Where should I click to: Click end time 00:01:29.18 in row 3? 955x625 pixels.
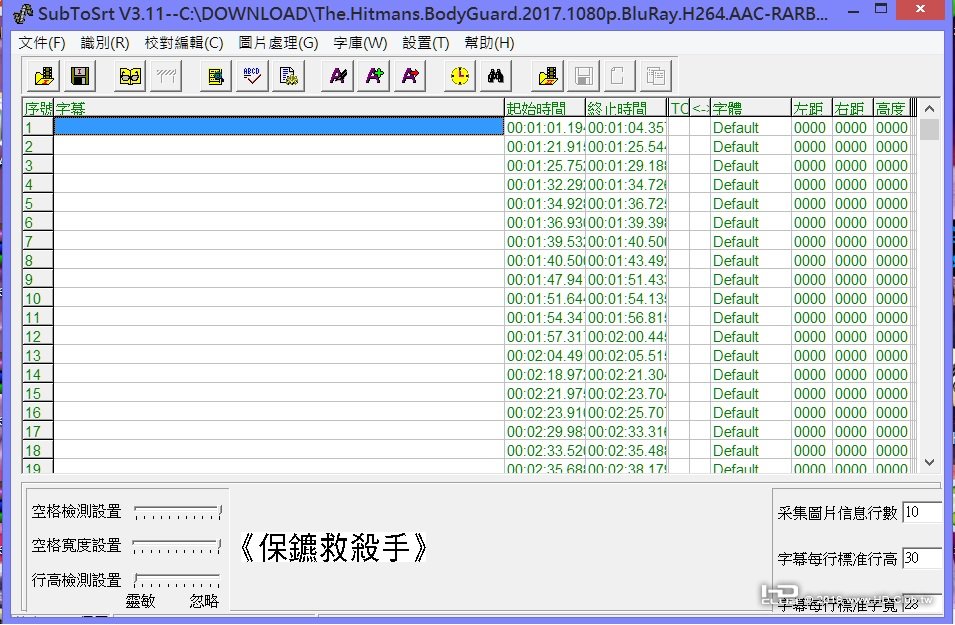coord(627,165)
